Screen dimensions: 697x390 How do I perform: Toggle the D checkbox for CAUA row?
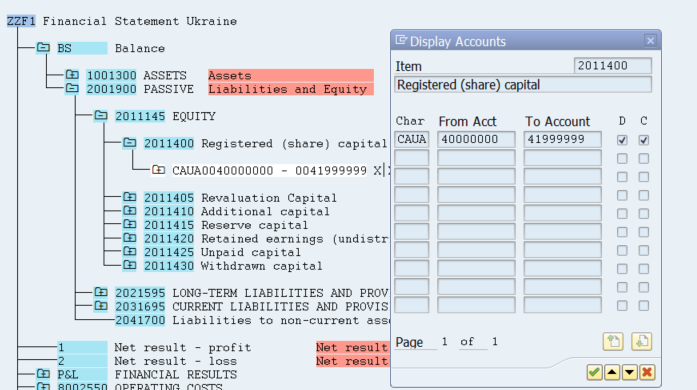pos(622,140)
